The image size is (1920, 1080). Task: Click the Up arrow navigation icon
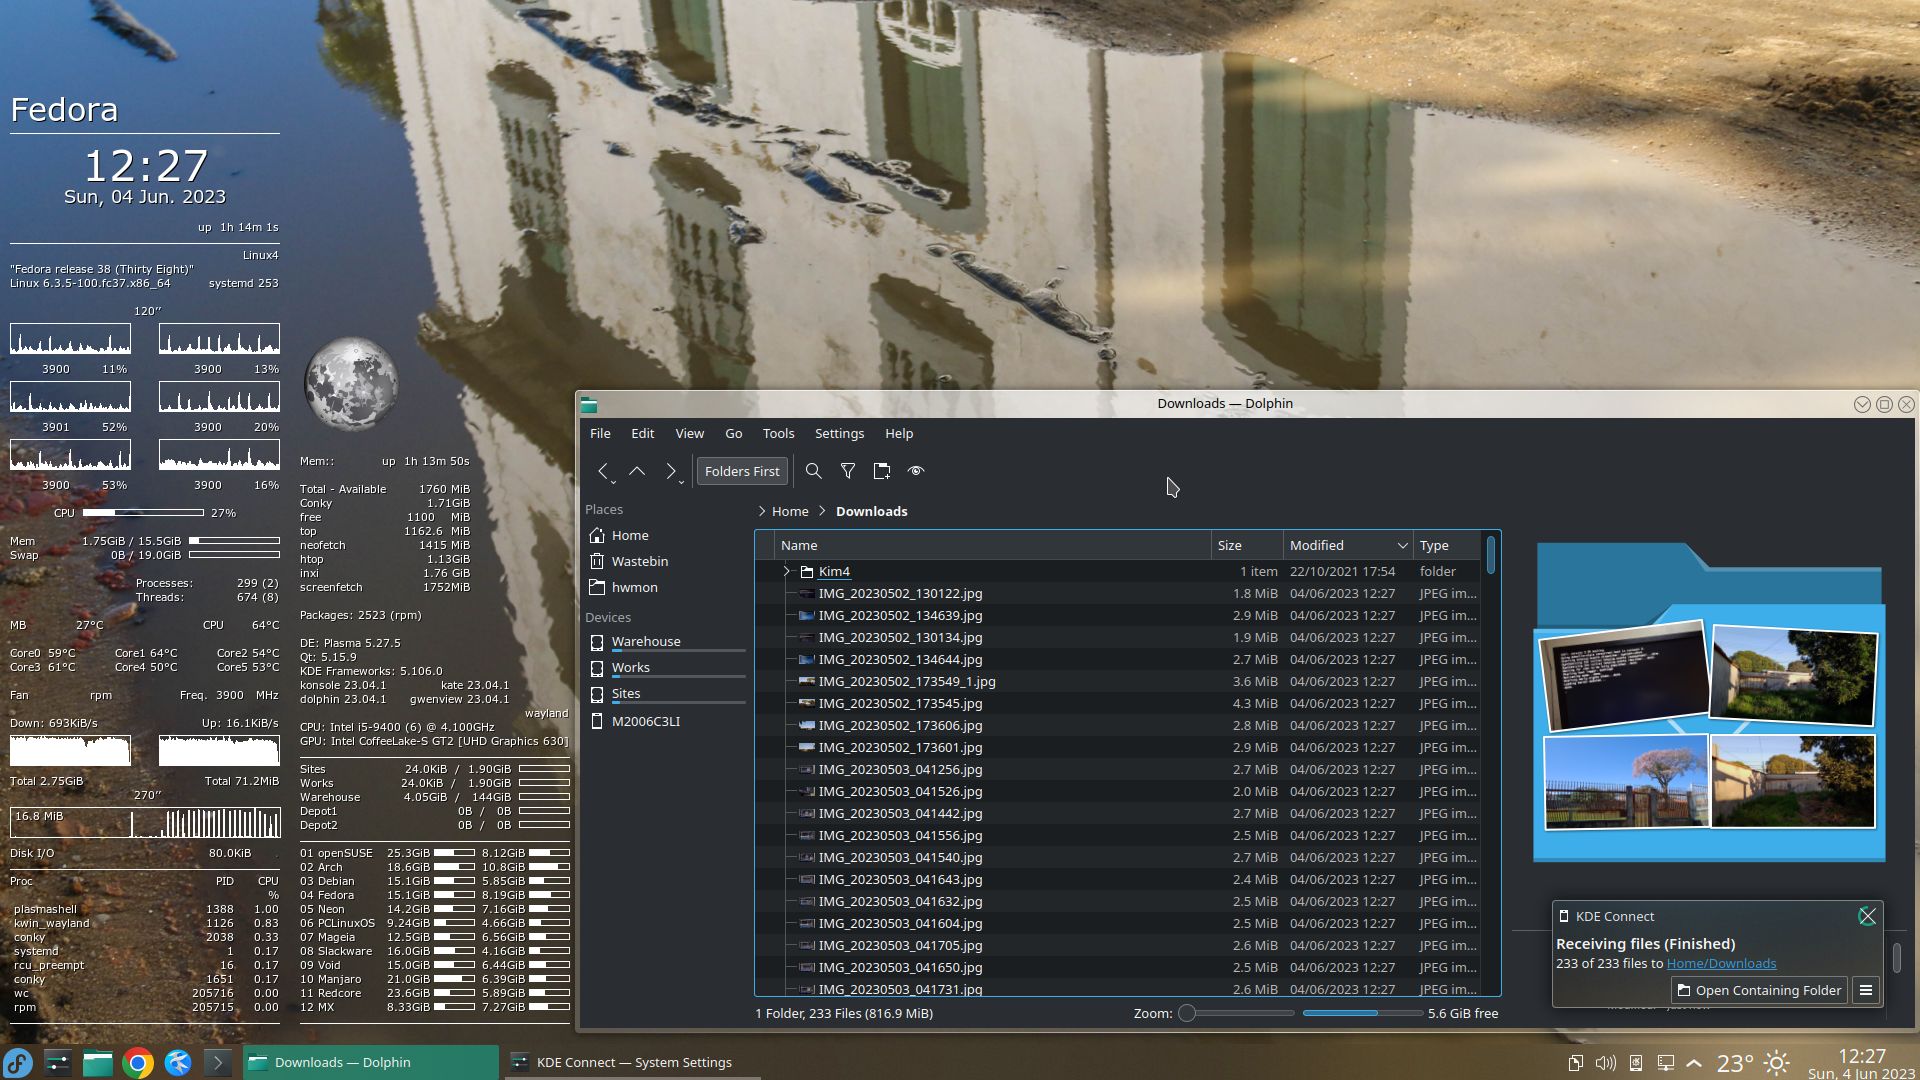637,471
